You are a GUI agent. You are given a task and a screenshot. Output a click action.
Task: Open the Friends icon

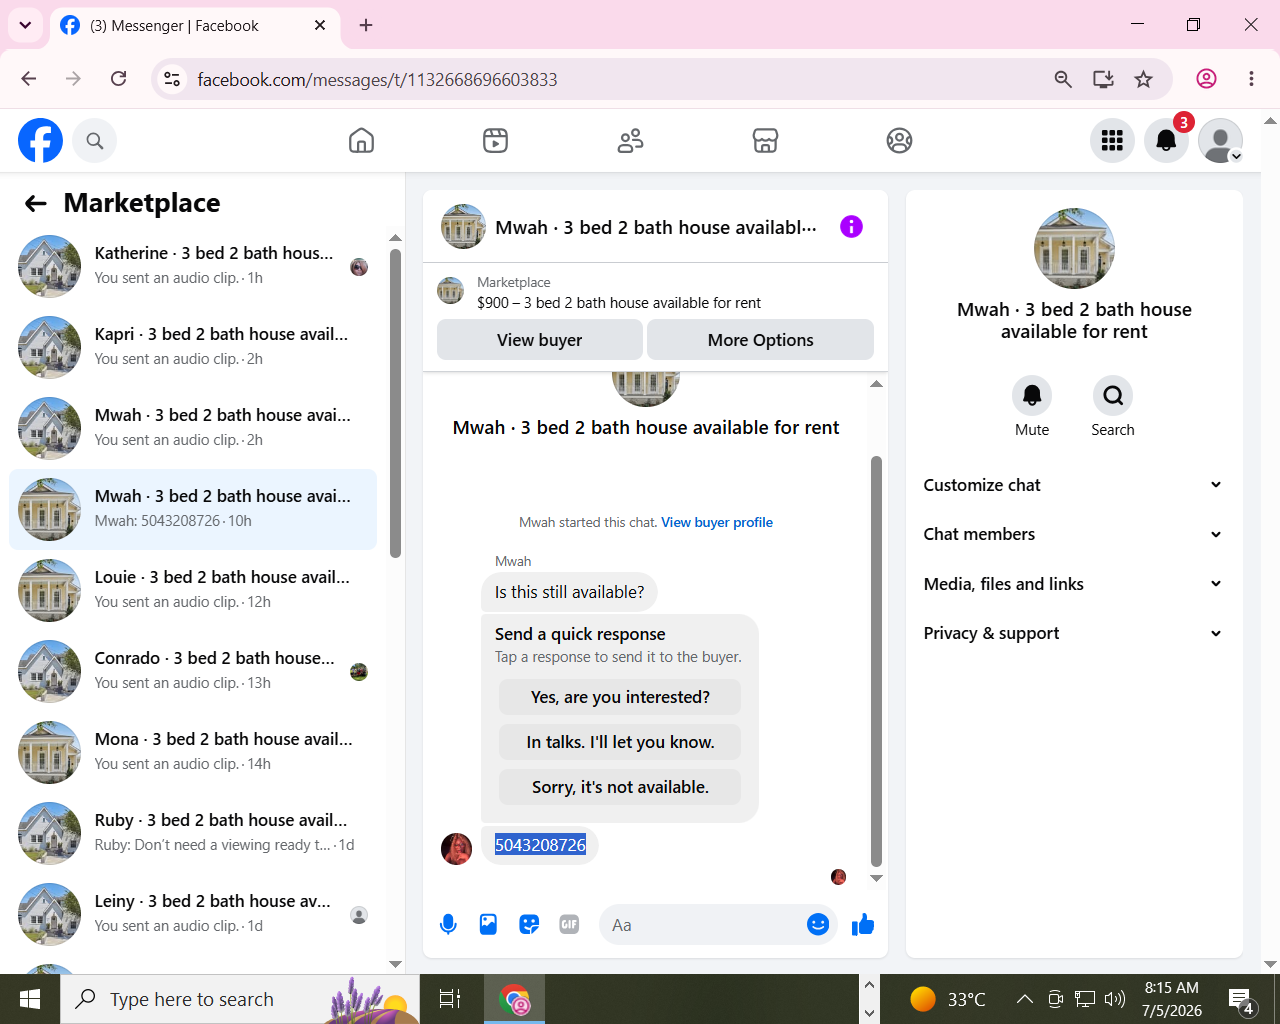click(630, 141)
